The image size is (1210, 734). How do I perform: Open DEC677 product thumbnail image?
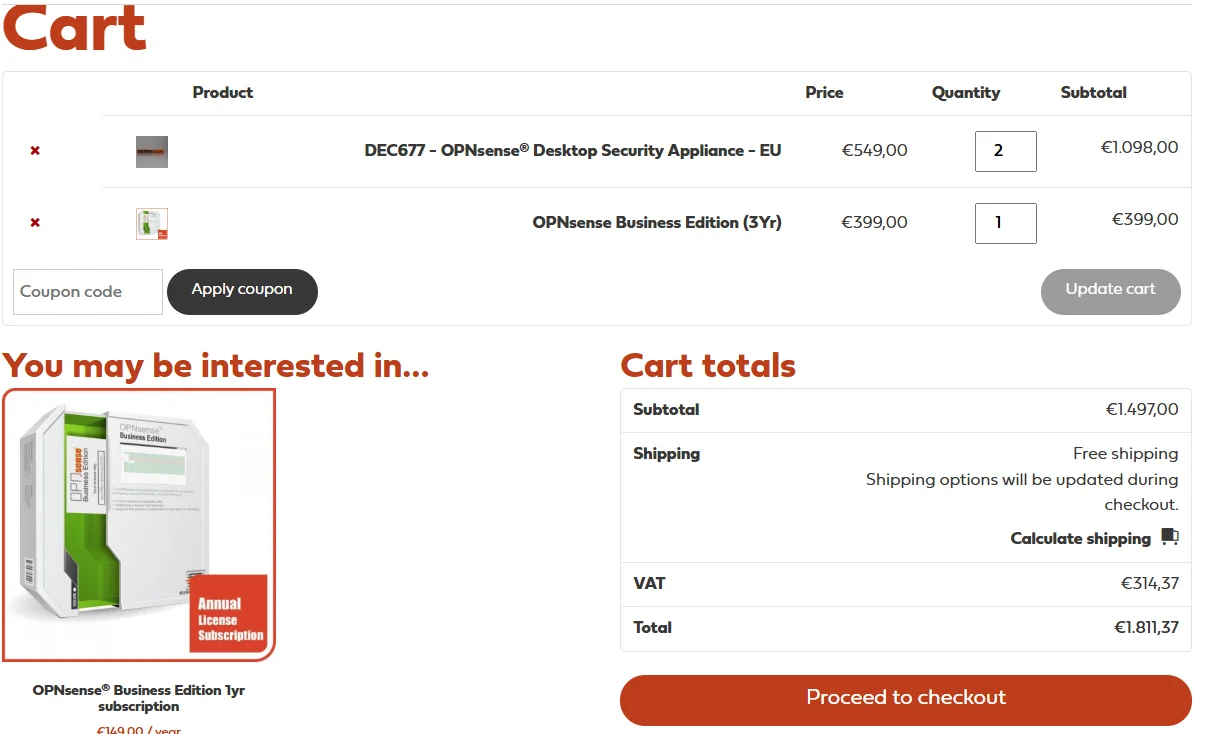152,152
